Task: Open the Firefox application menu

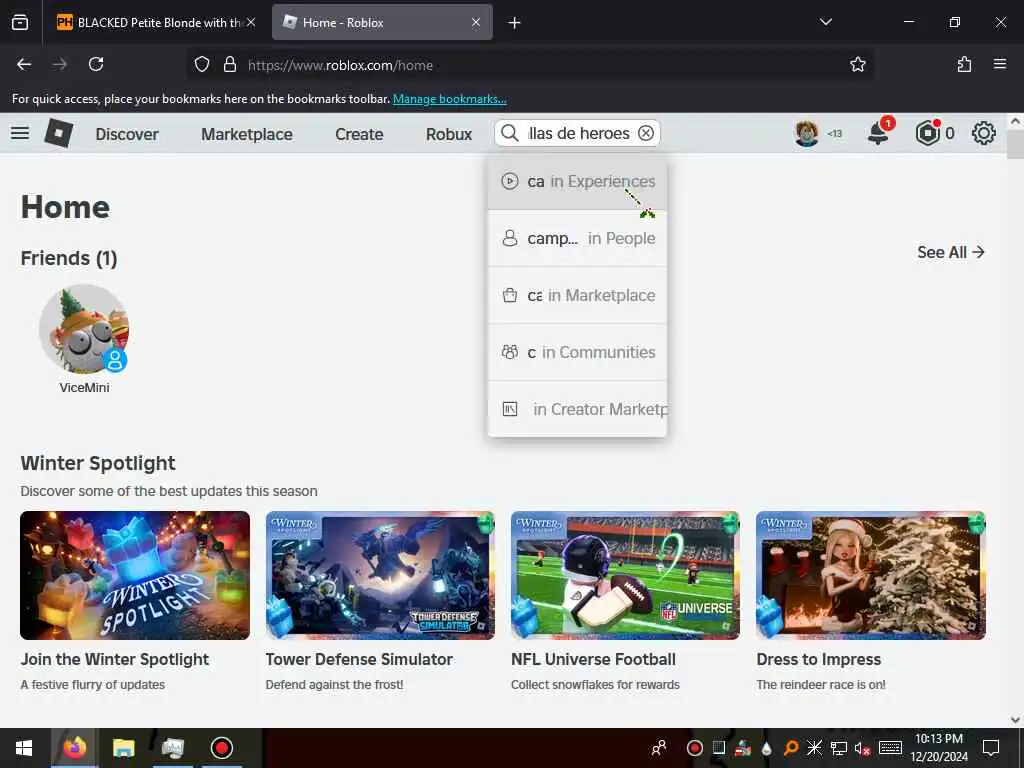Action: 1000,64
